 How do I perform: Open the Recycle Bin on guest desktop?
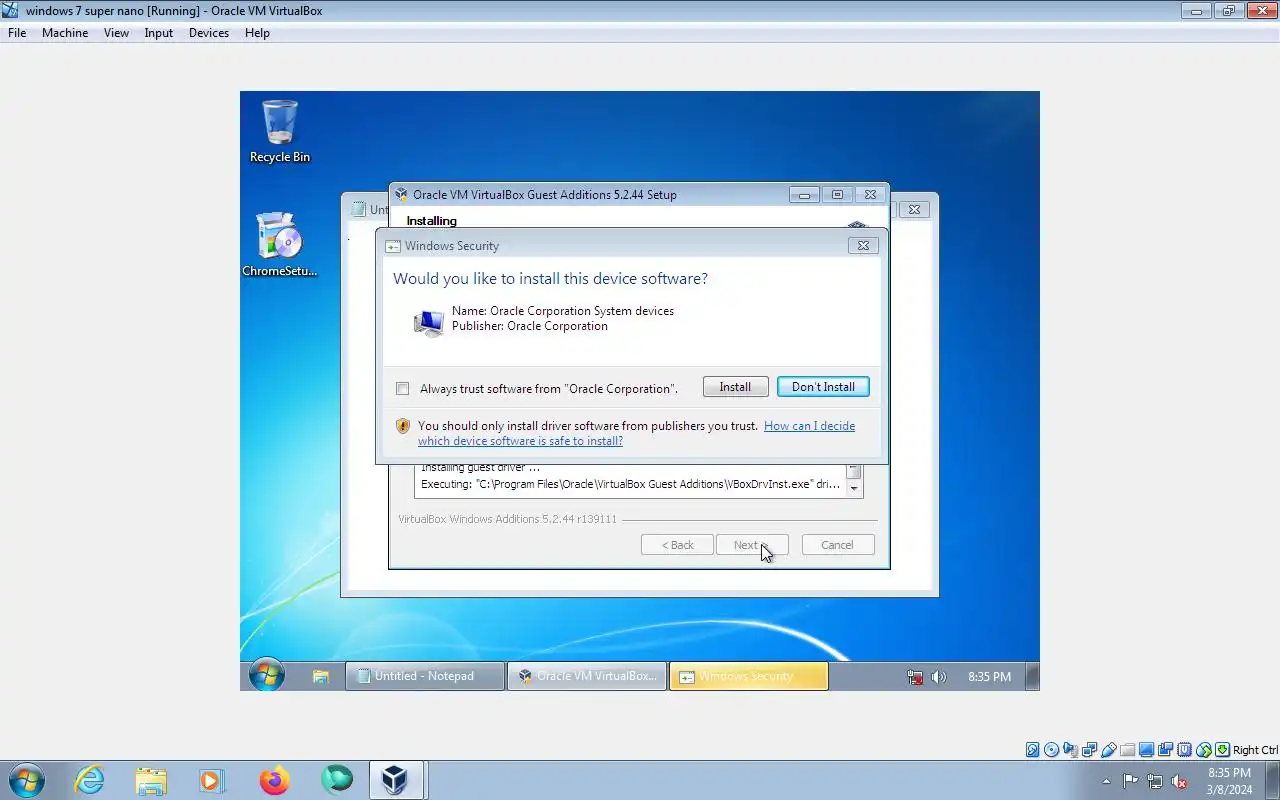point(279,131)
